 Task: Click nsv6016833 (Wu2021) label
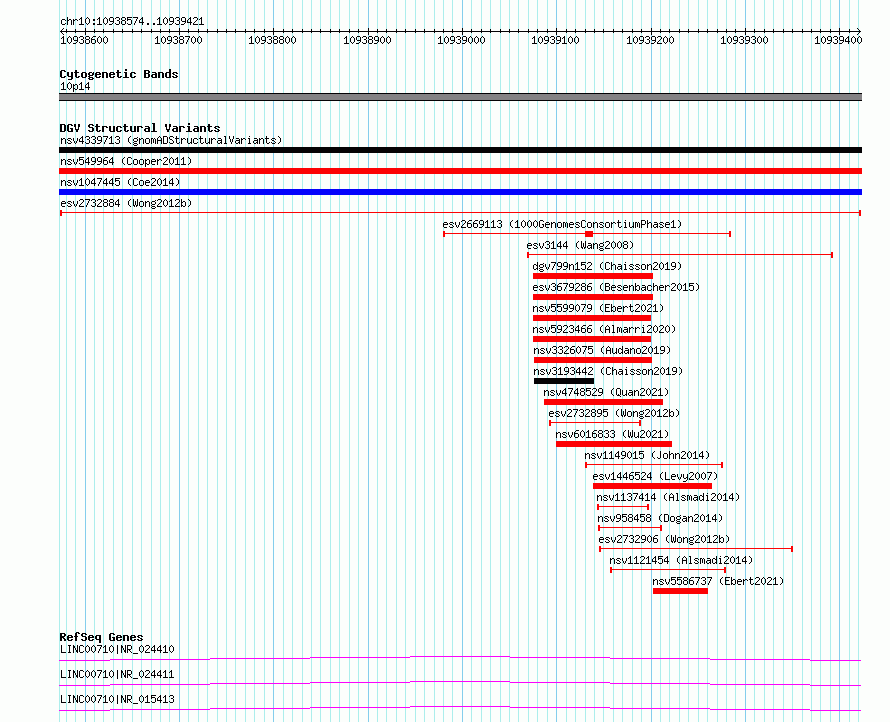click(x=612, y=434)
